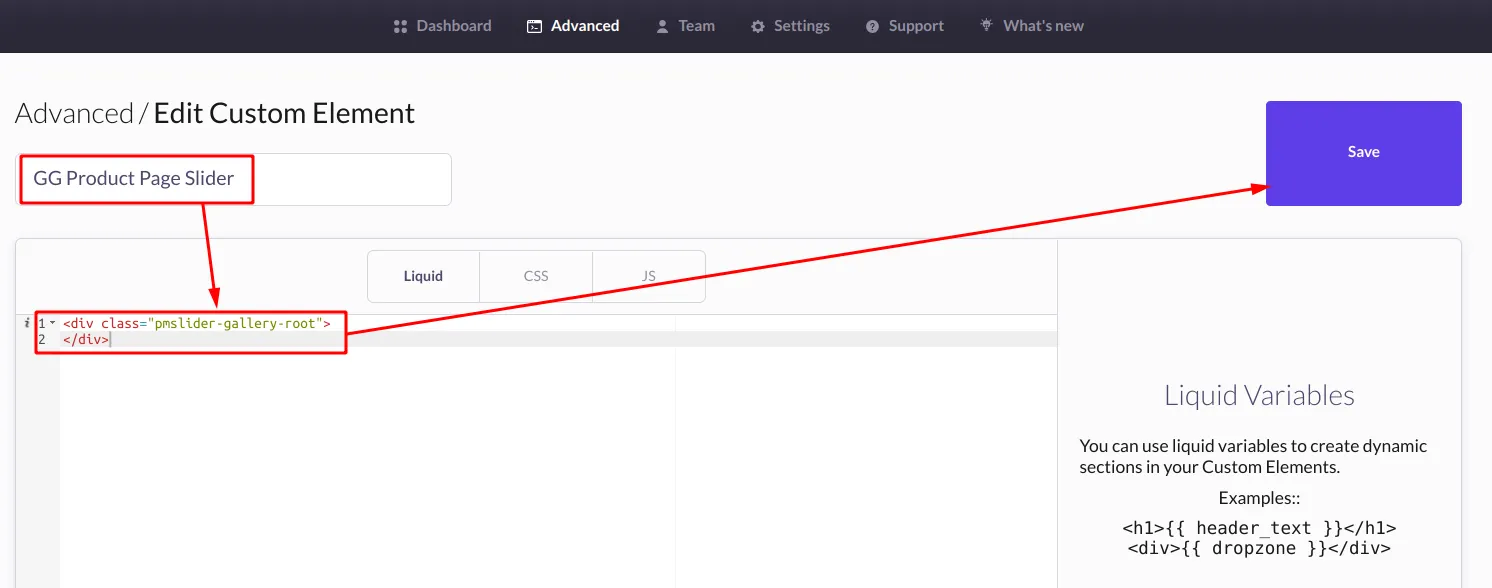Switch to the CSS tab
This screenshot has width=1492, height=588.
(536, 276)
